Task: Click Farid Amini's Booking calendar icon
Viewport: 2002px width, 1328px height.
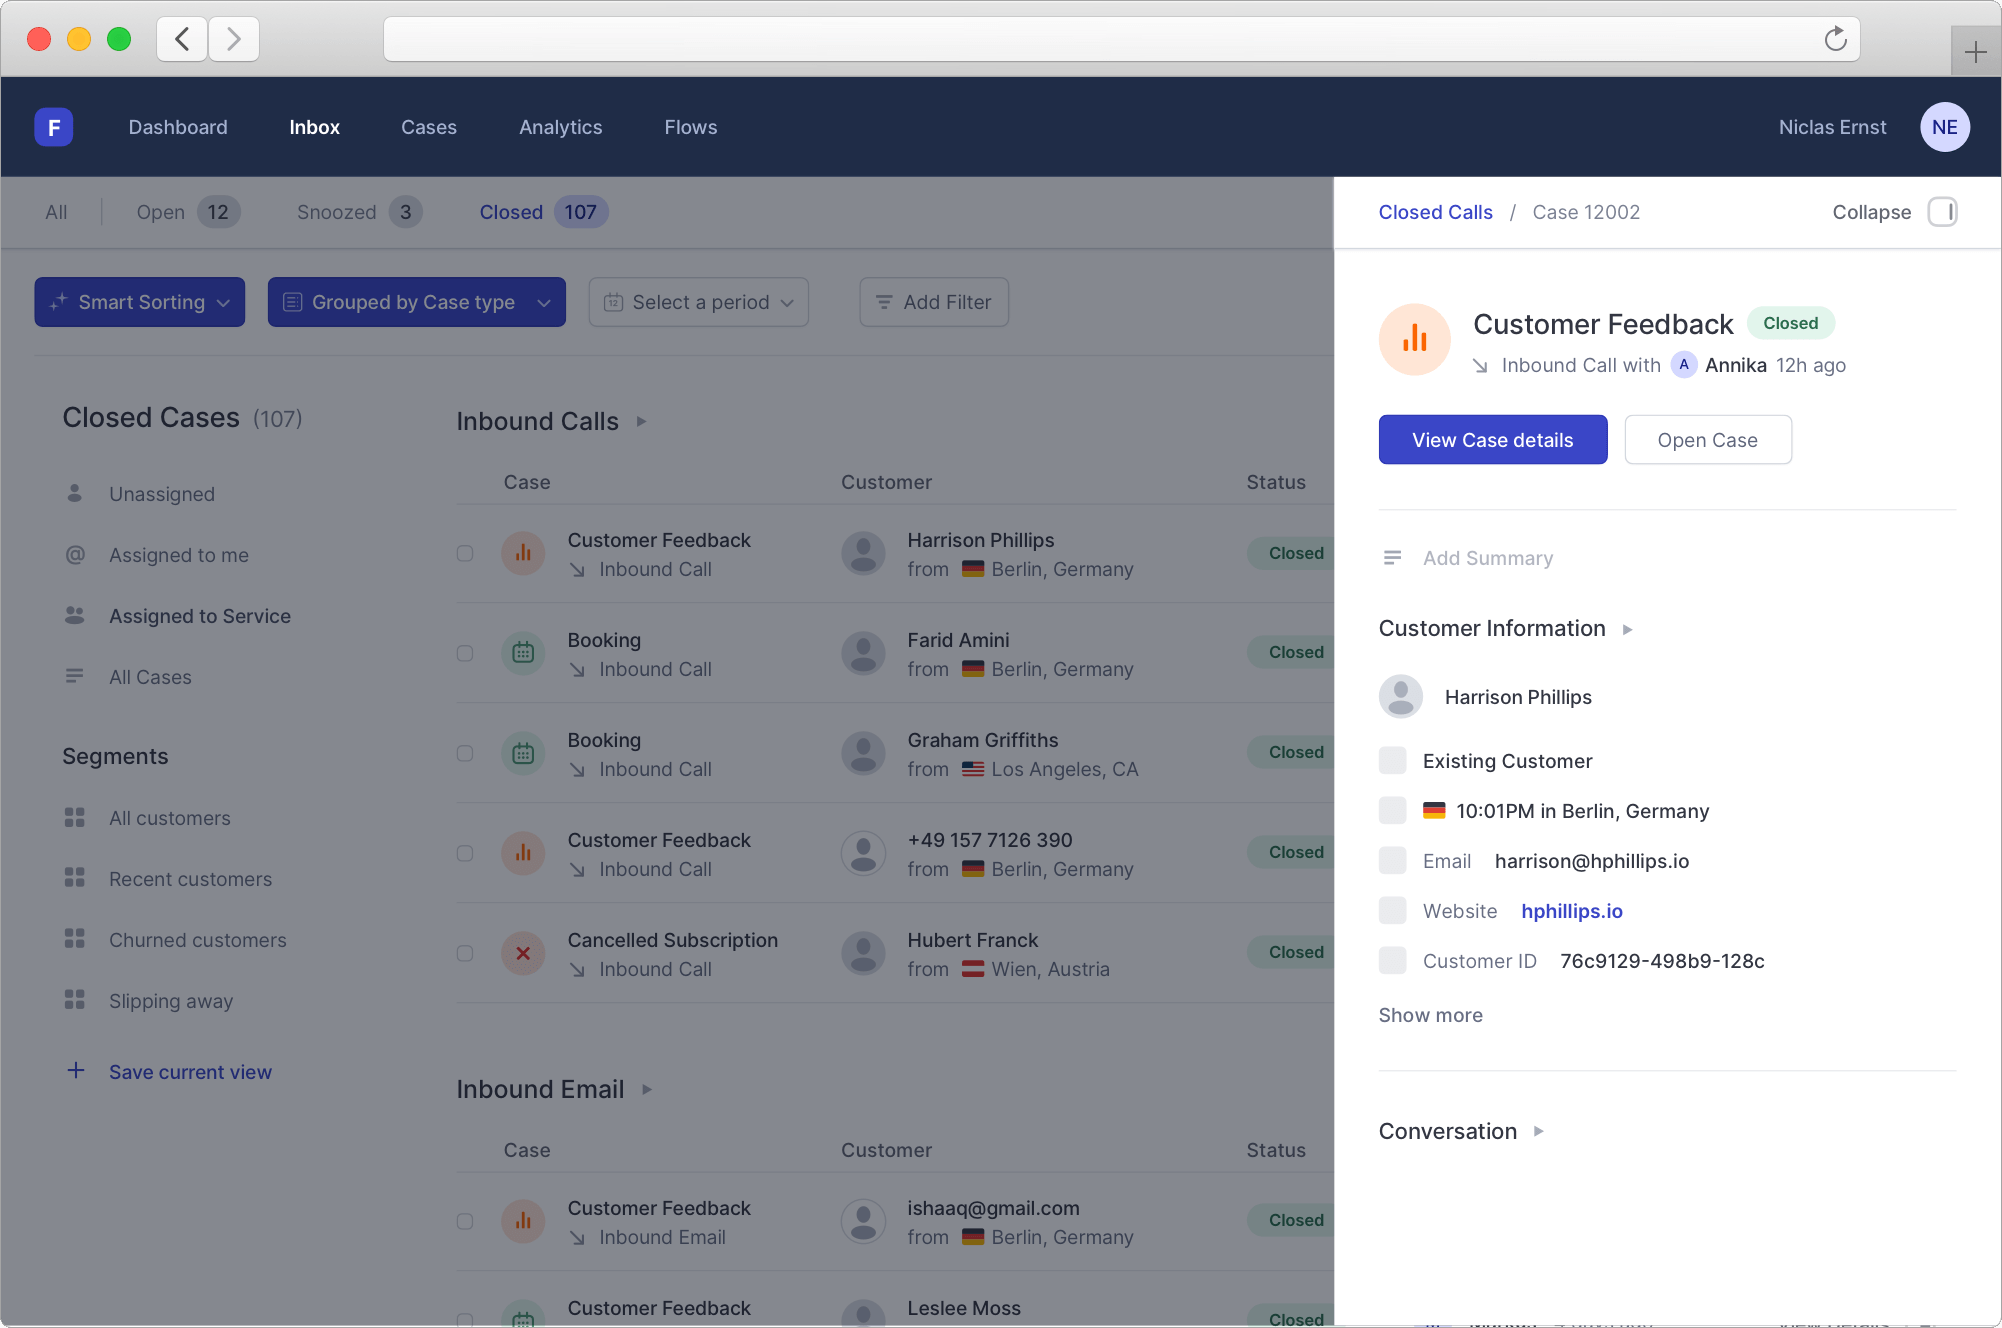Action: (x=523, y=653)
